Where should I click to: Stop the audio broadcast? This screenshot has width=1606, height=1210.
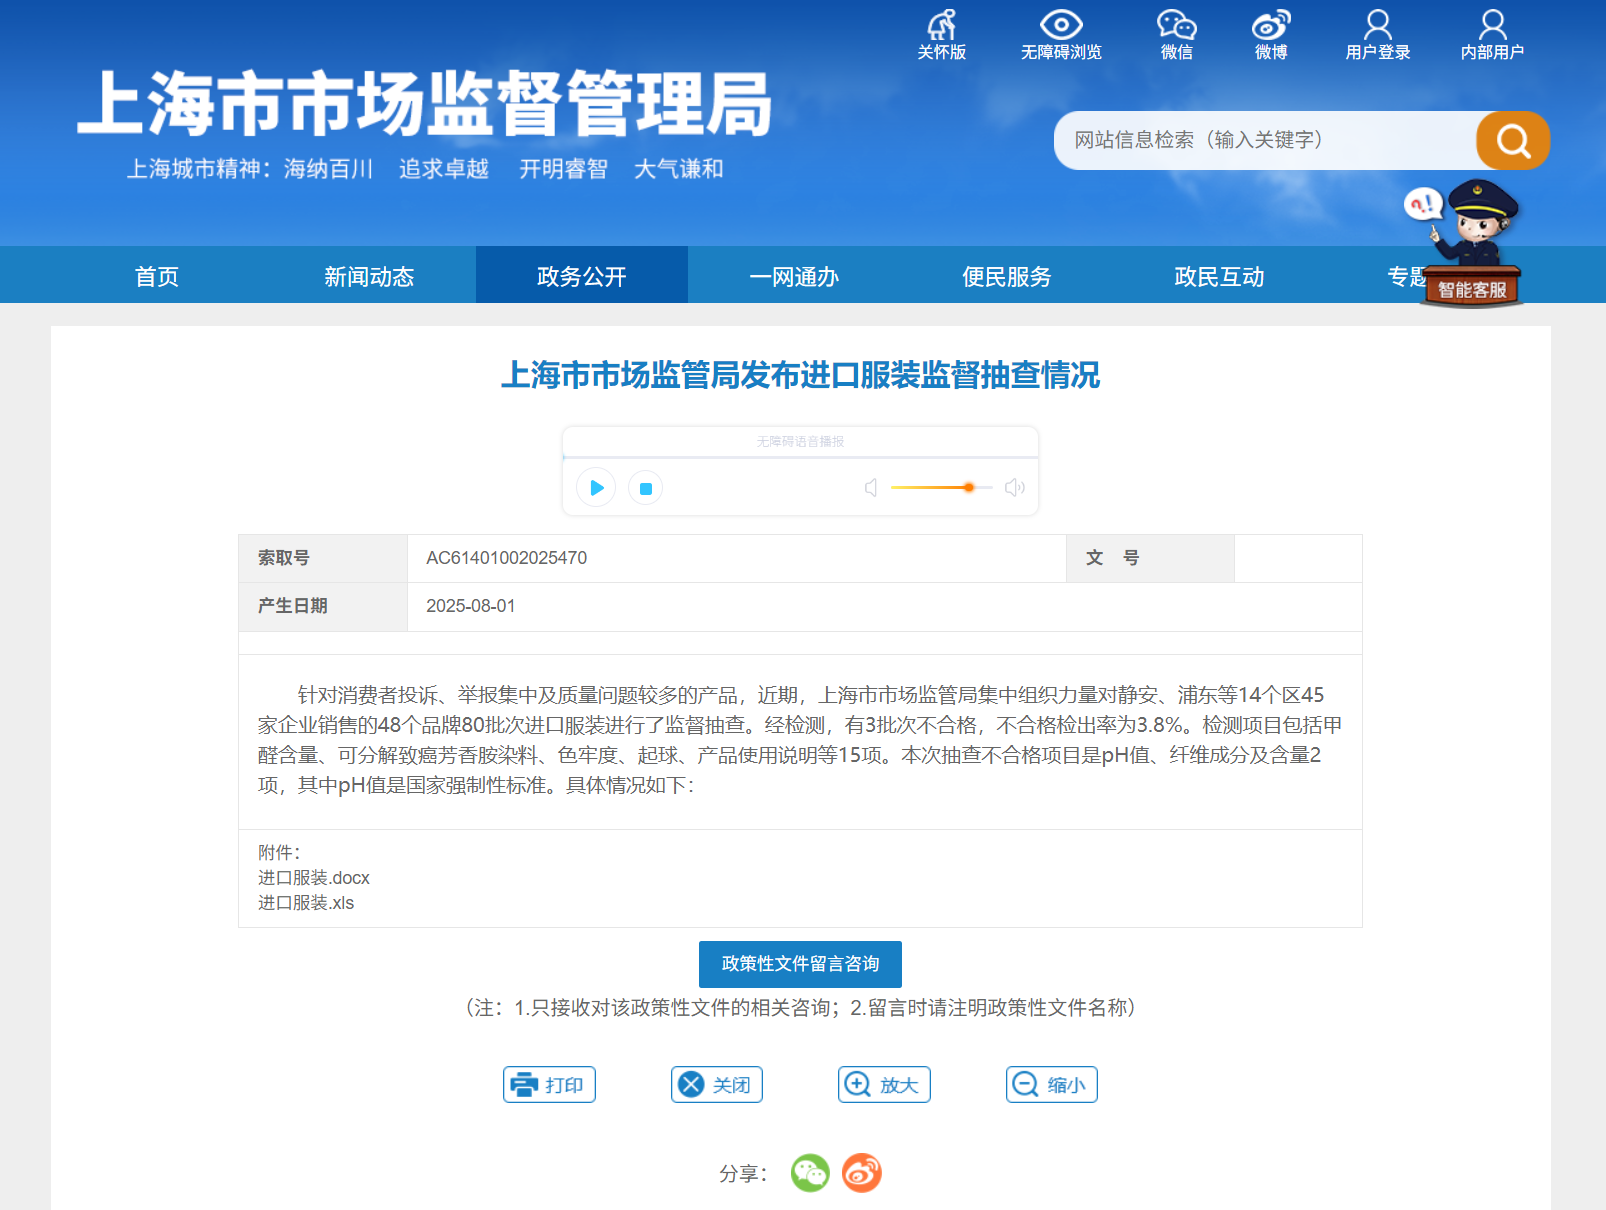(x=646, y=488)
